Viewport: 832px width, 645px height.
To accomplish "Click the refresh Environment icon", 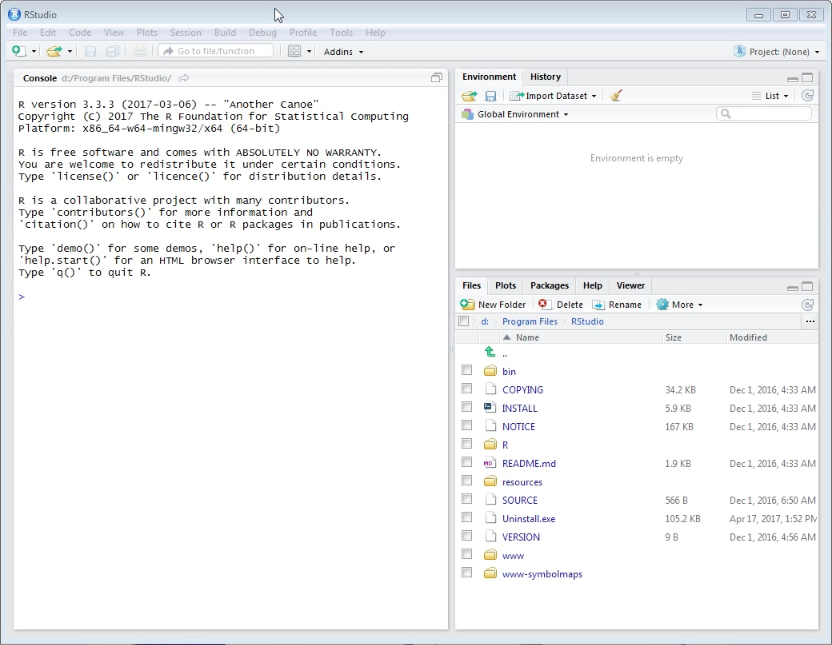I will (808, 96).
